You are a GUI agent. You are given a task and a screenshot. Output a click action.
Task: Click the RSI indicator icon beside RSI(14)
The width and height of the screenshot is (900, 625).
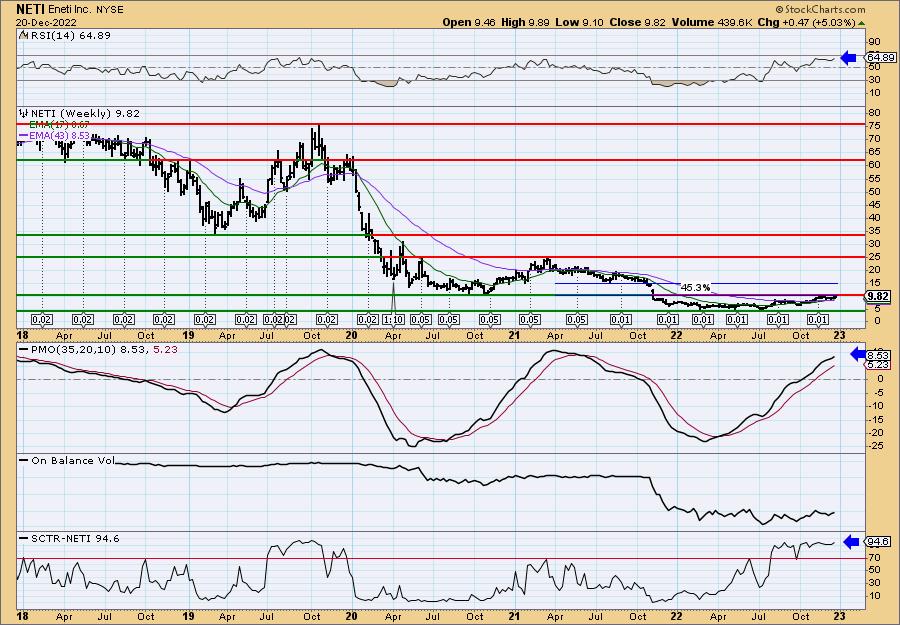pos(23,35)
